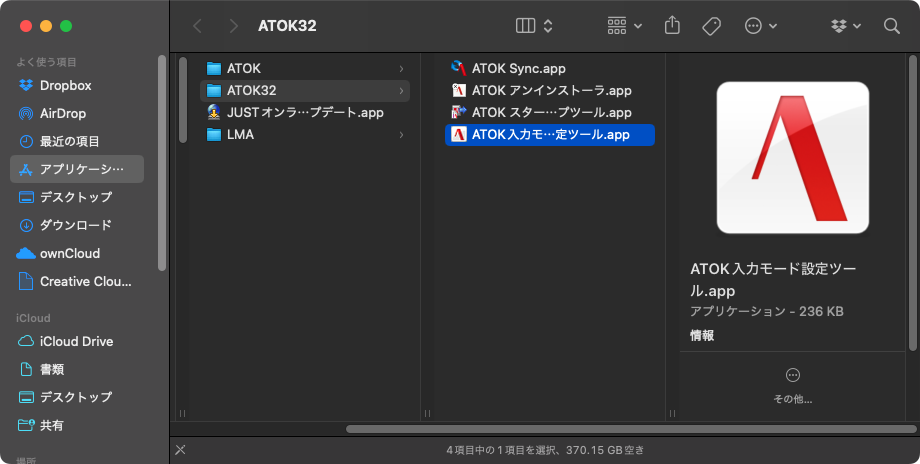This screenshot has width=920, height=464.
Task: Click the horizontal scrollbar at the bottom
Action: [x=631, y=429]
